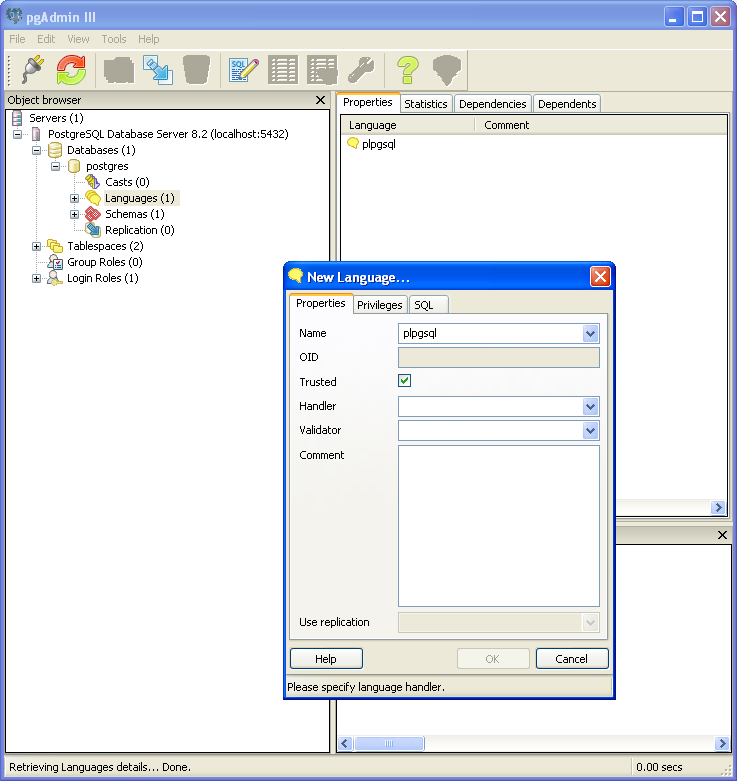The height and width of the screenshot is (781, 737).
Task: Select the postgres database node
Action: pyautogui.click(x=107, y=166)
